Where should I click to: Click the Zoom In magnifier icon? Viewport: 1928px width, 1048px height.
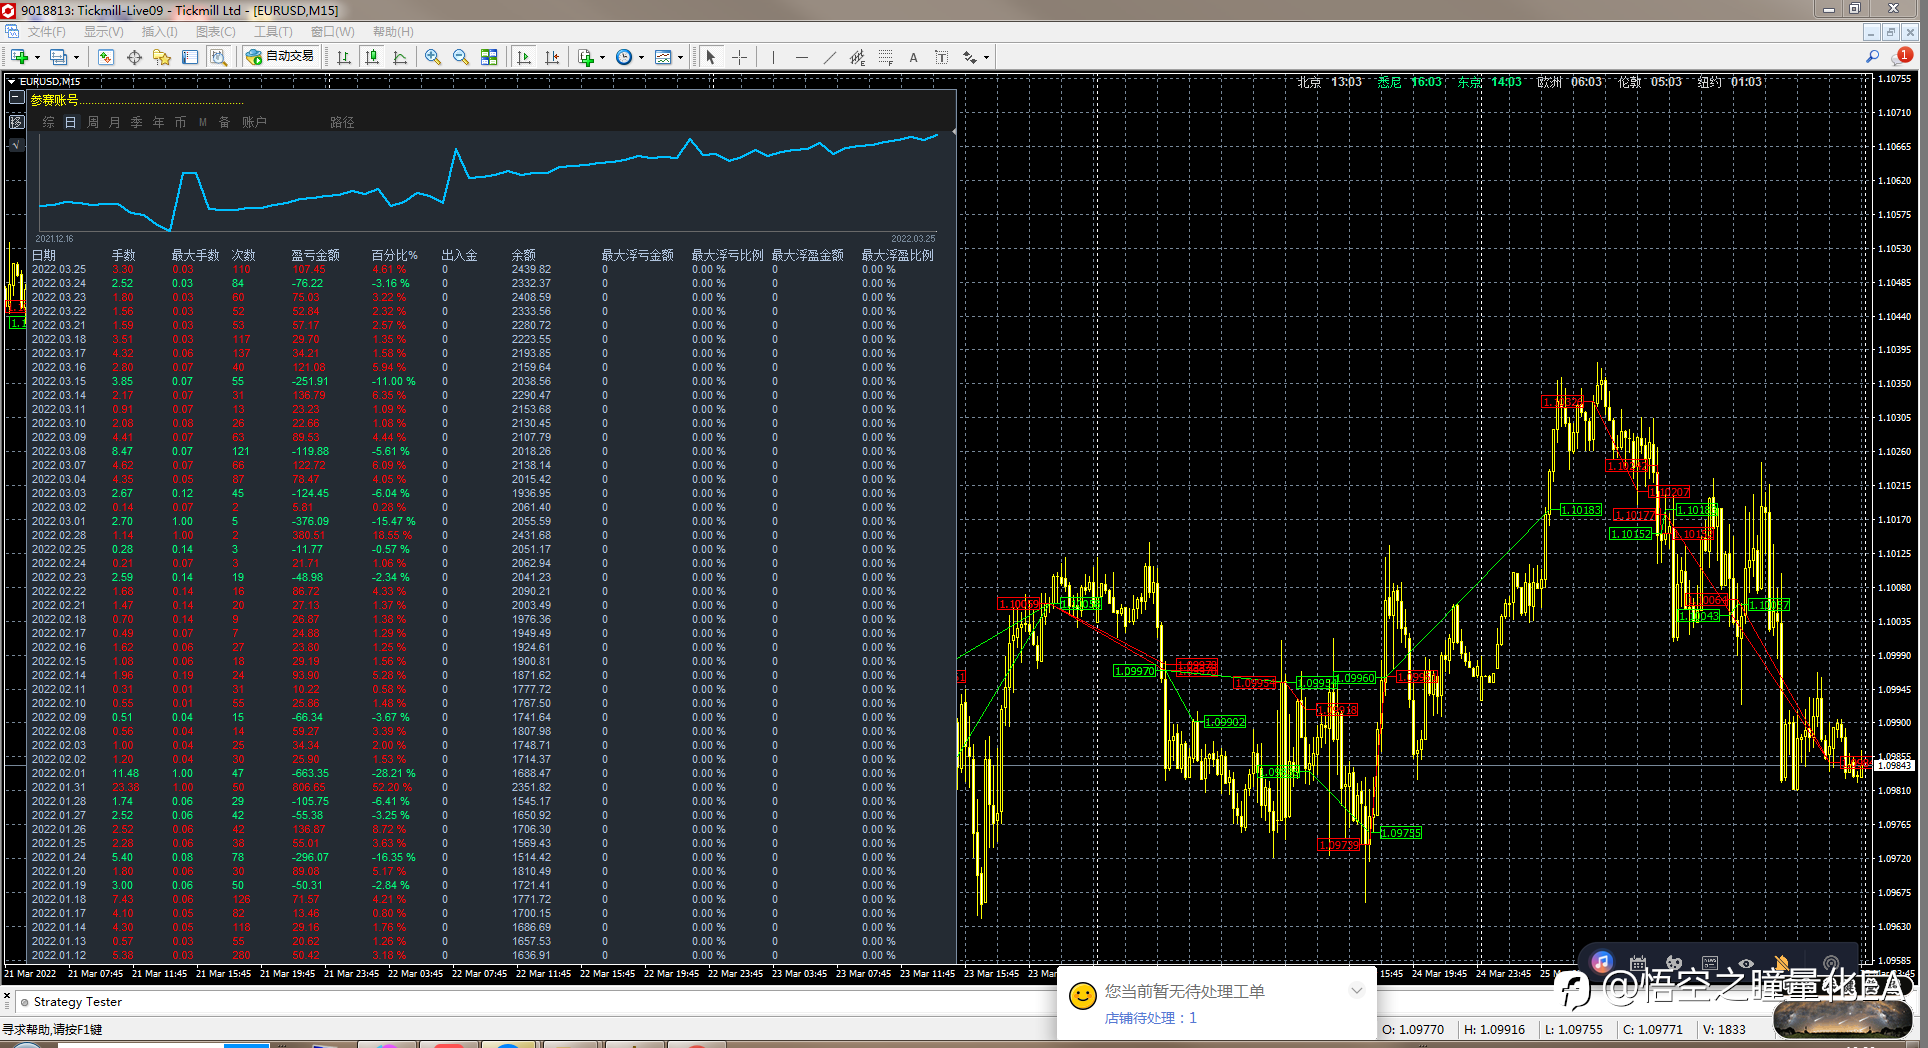(x=432, y=57)
